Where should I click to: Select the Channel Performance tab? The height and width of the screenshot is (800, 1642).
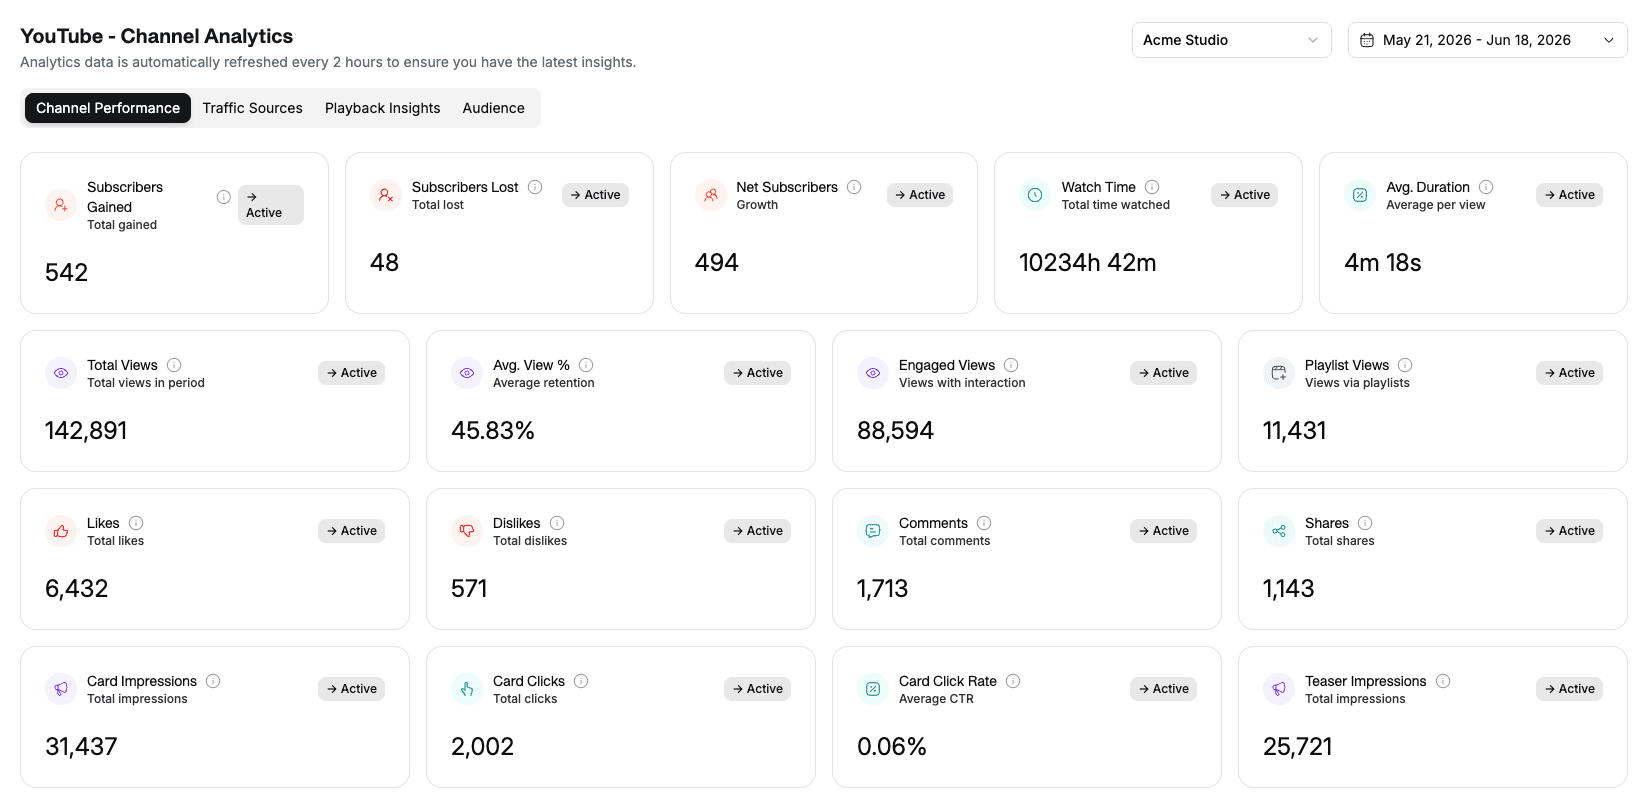(x=108, y=108)
